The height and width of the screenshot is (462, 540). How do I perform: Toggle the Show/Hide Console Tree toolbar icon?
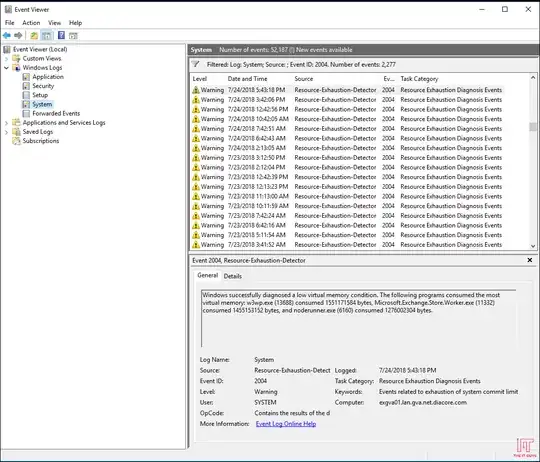(x=46, y=35)
